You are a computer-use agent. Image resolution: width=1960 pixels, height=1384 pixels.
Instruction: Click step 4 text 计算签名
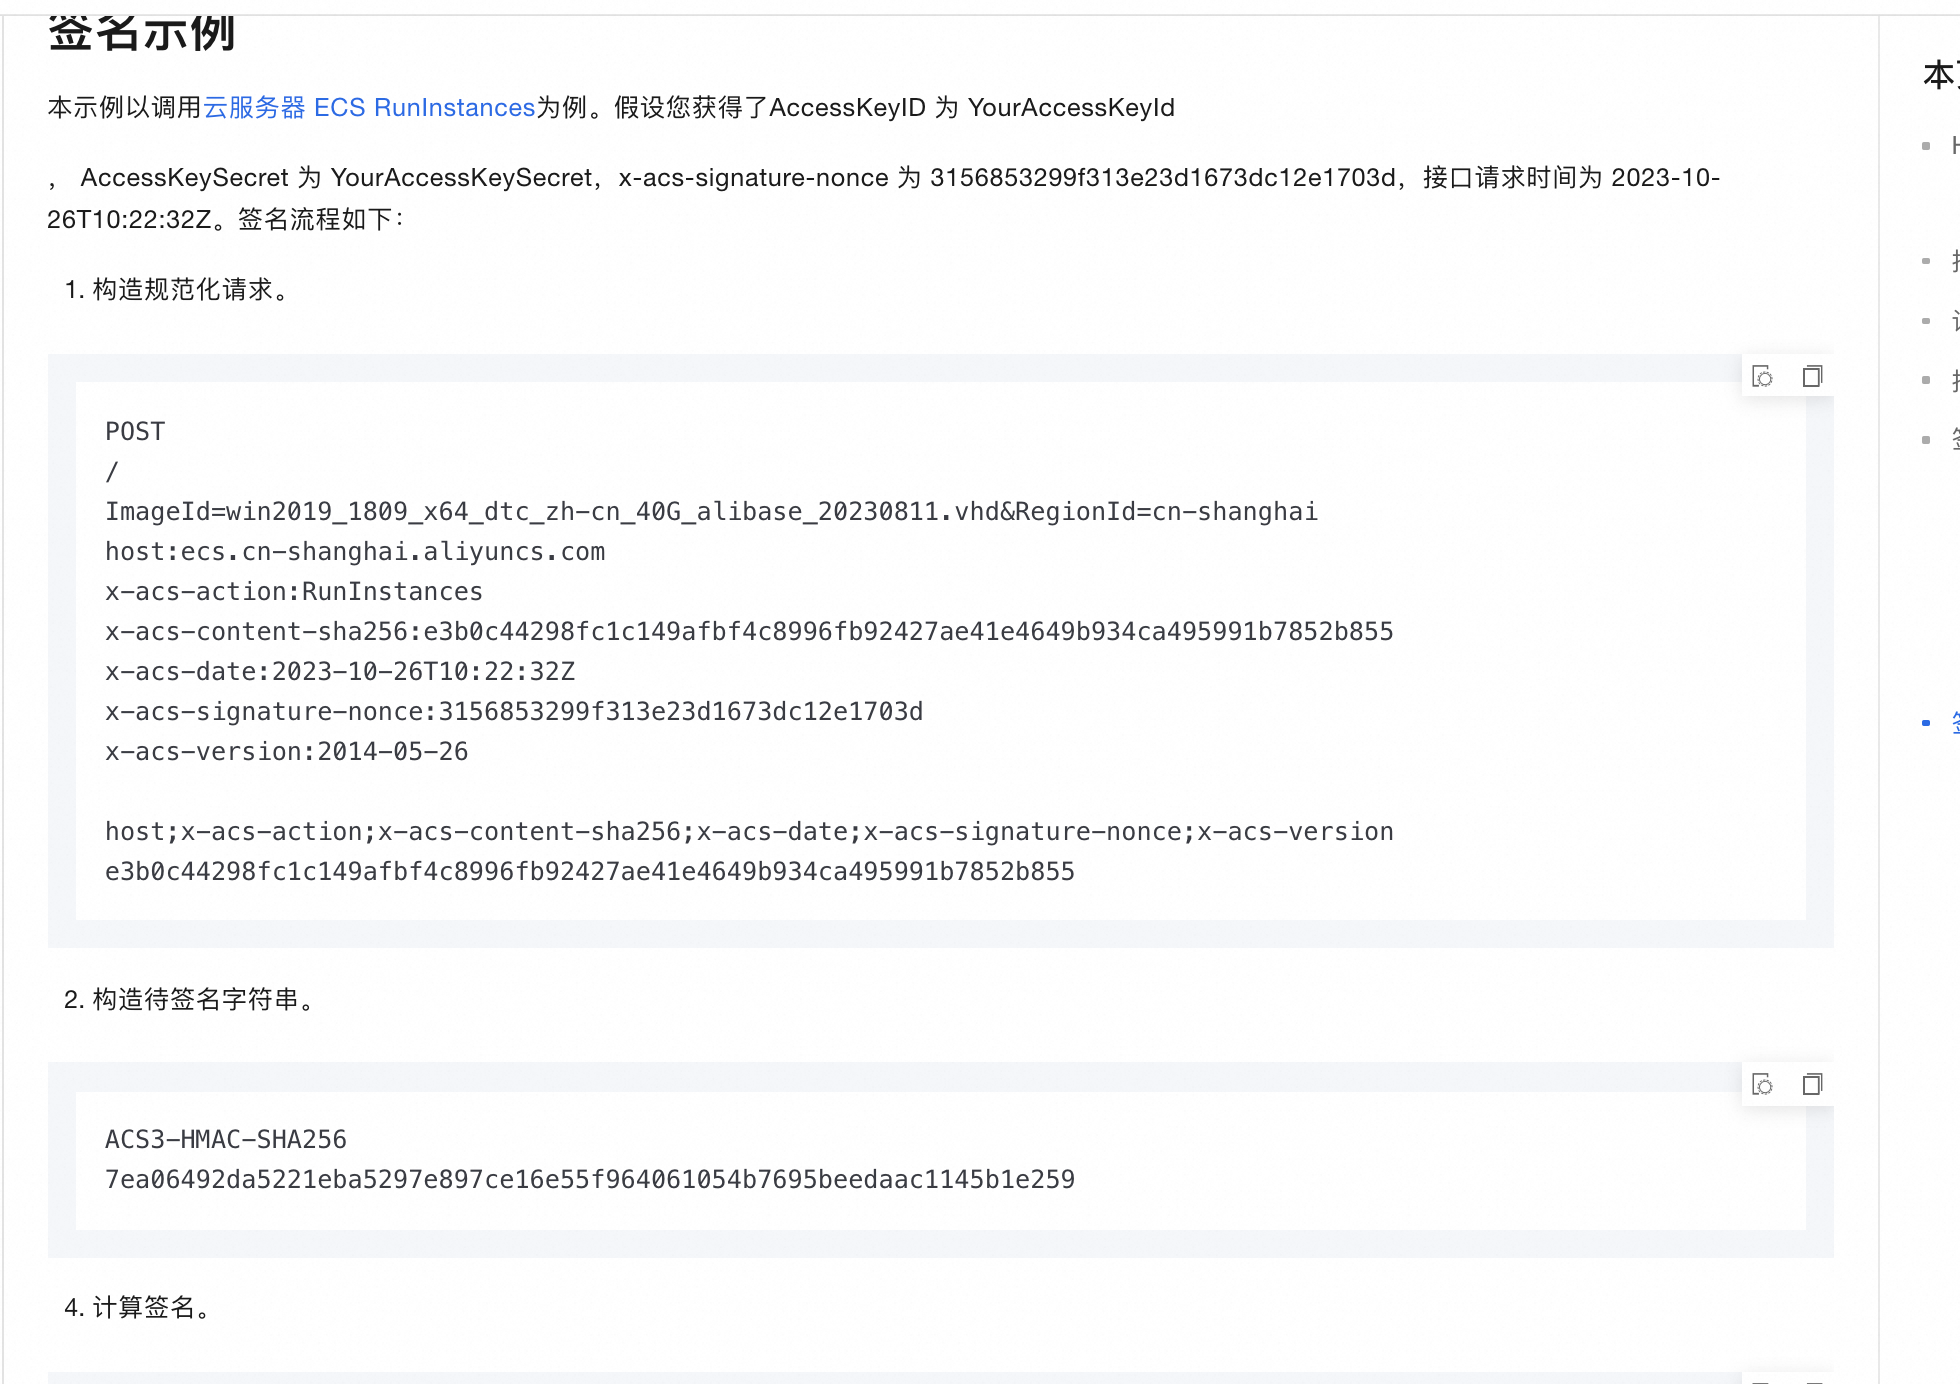pos(142,1308)
